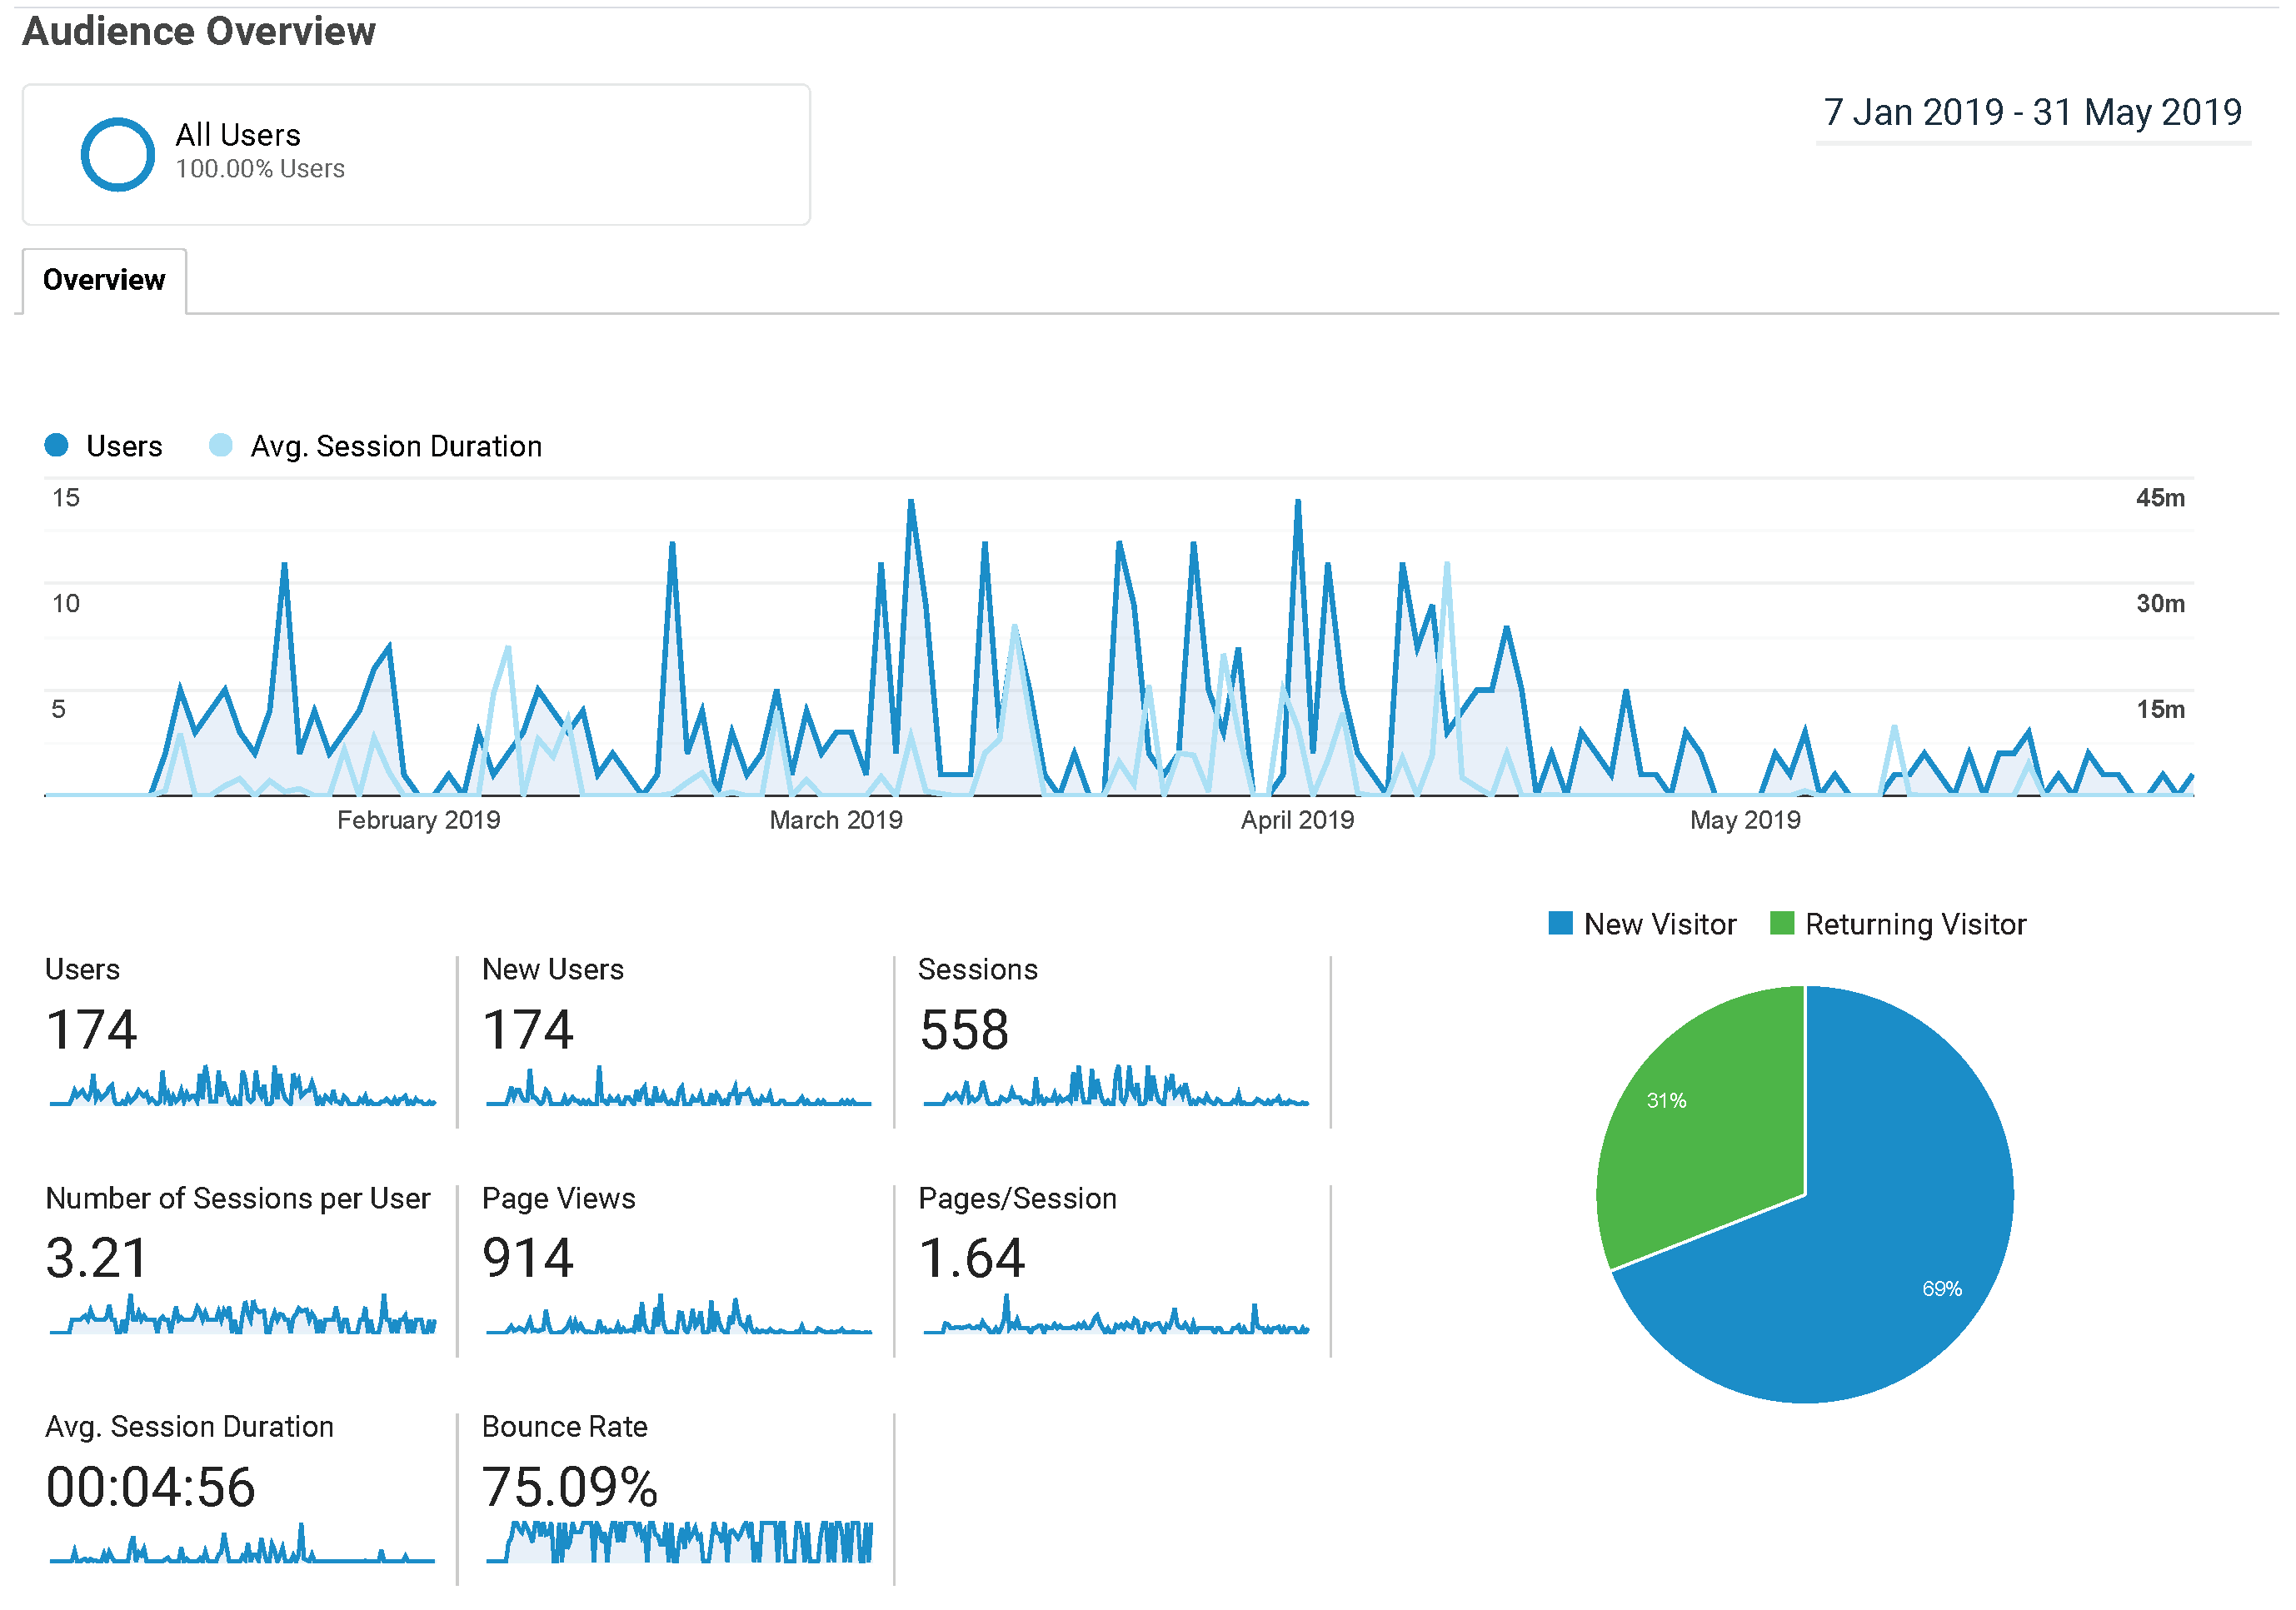Select the All Users segment box
The width and height of the screenshot is (2296, 1610).
(417, 155)
